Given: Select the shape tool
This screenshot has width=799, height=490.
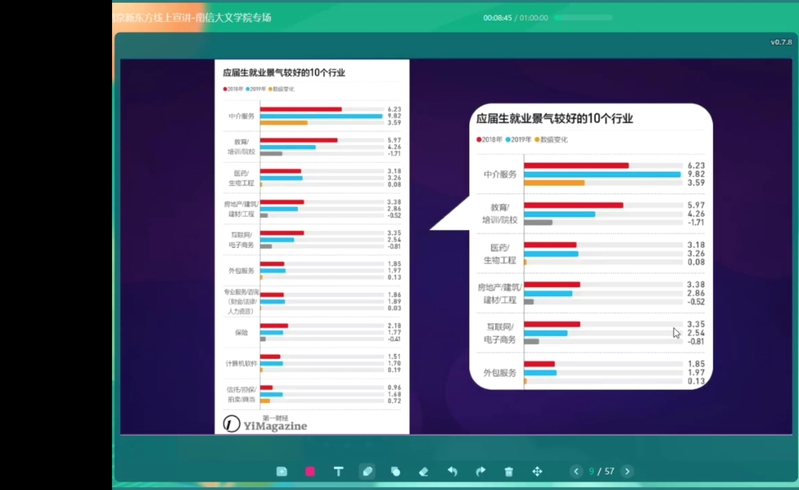Looking at the screenshot, I should pos(395,471).
